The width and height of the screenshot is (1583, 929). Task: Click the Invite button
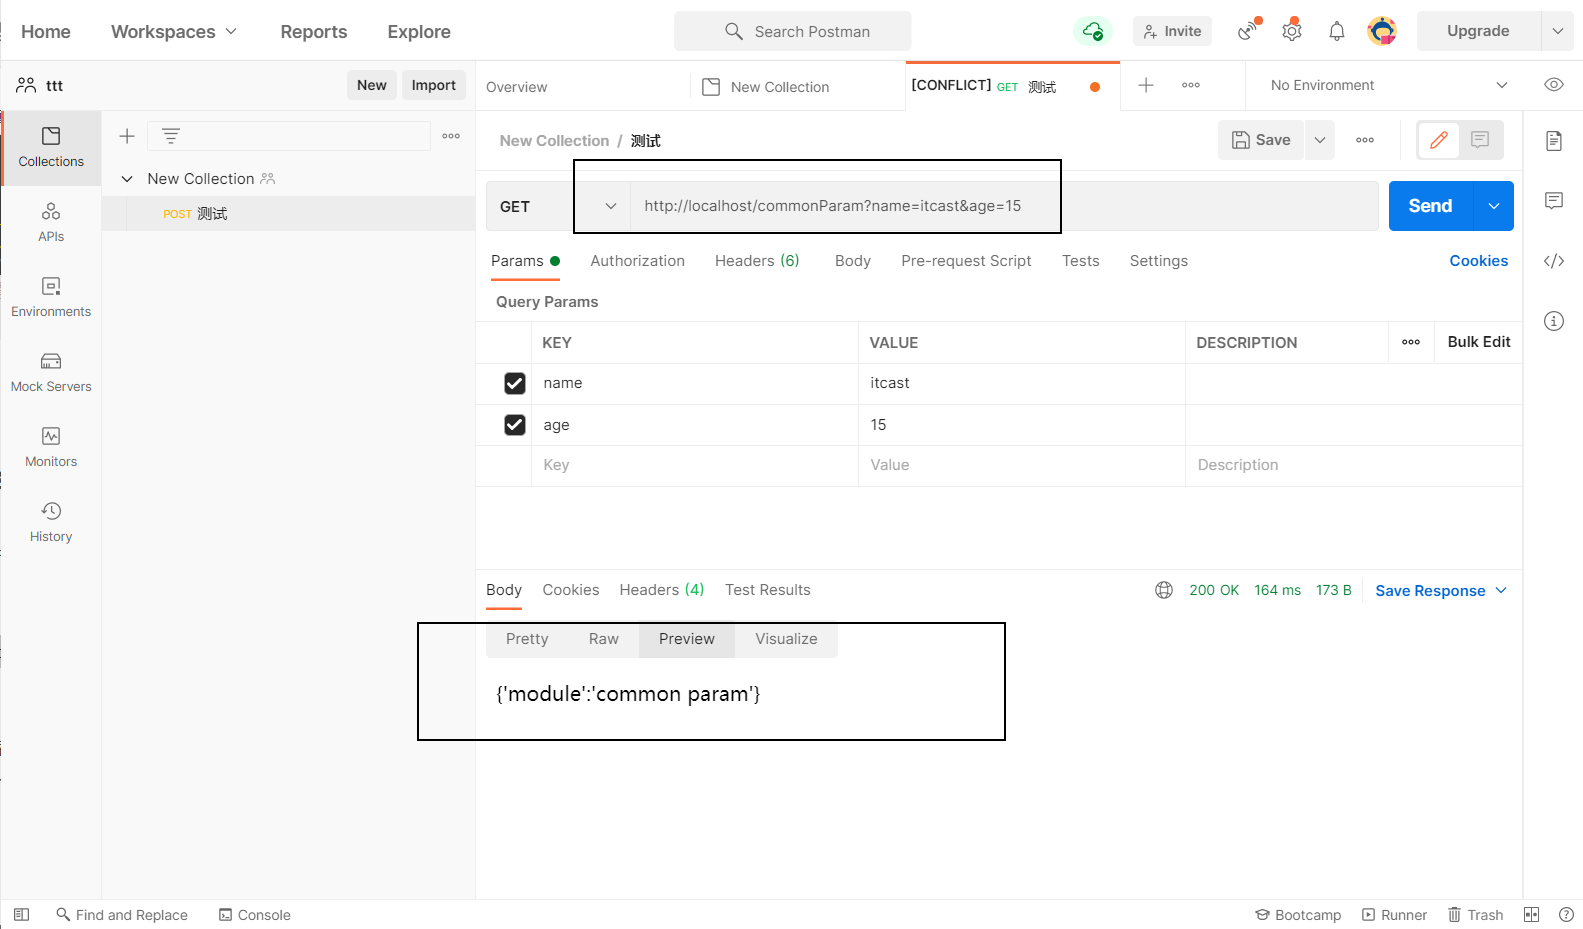1172,31
